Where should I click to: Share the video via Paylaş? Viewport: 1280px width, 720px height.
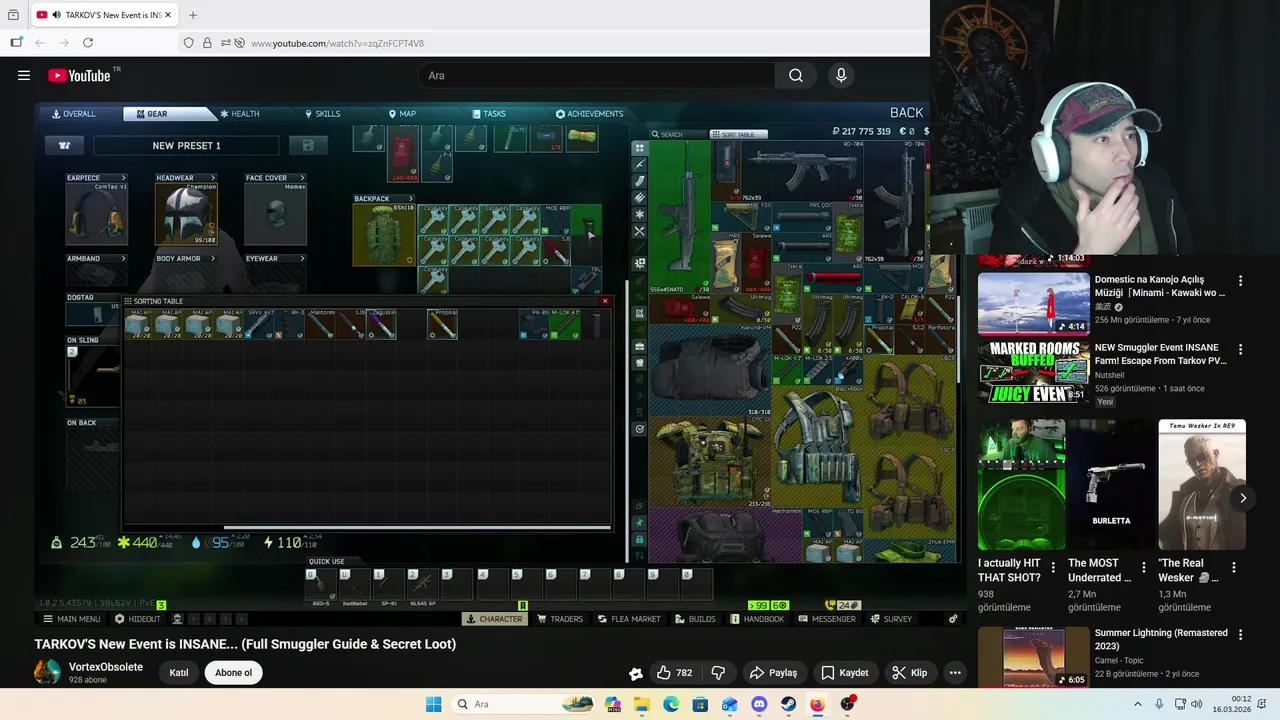(773, 673)
